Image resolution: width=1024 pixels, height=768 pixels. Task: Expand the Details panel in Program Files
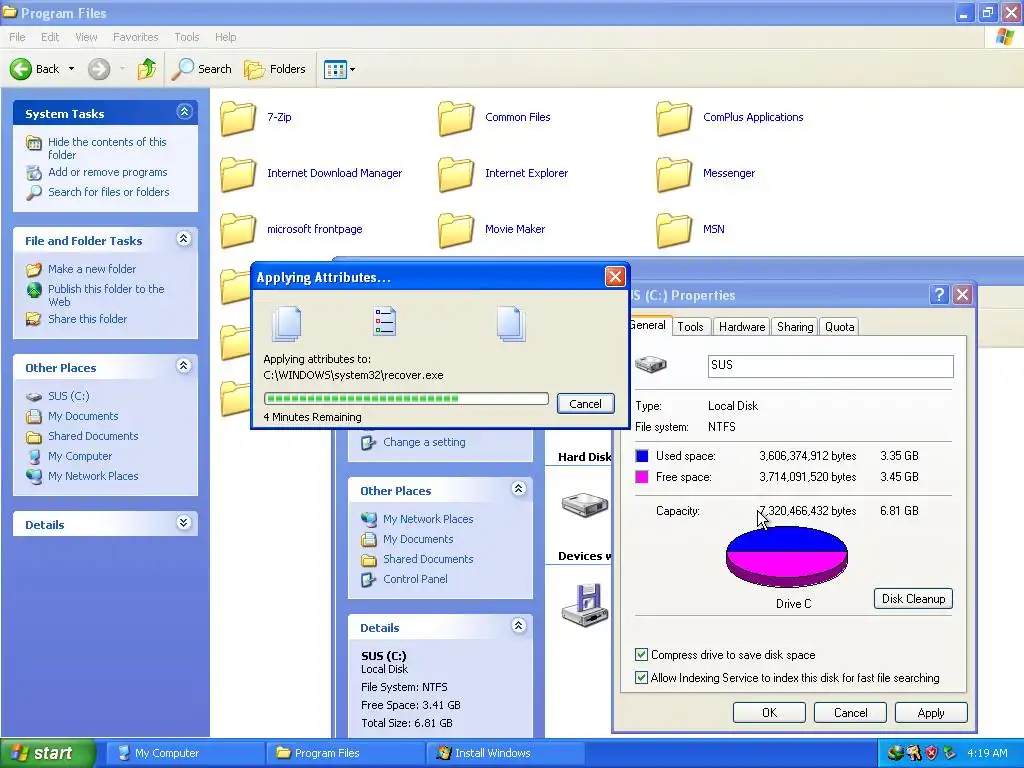click(184, 523)
